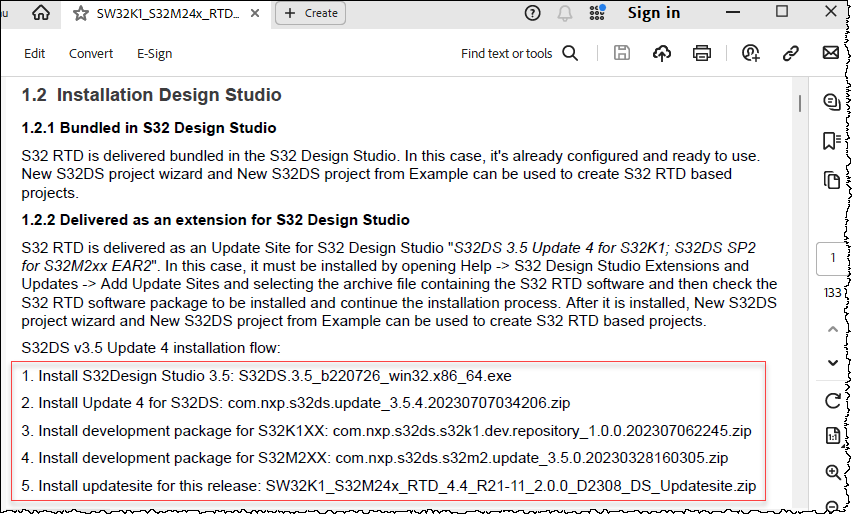Open the comments panel icon
852x516 pixels.
tap(831, 101)
